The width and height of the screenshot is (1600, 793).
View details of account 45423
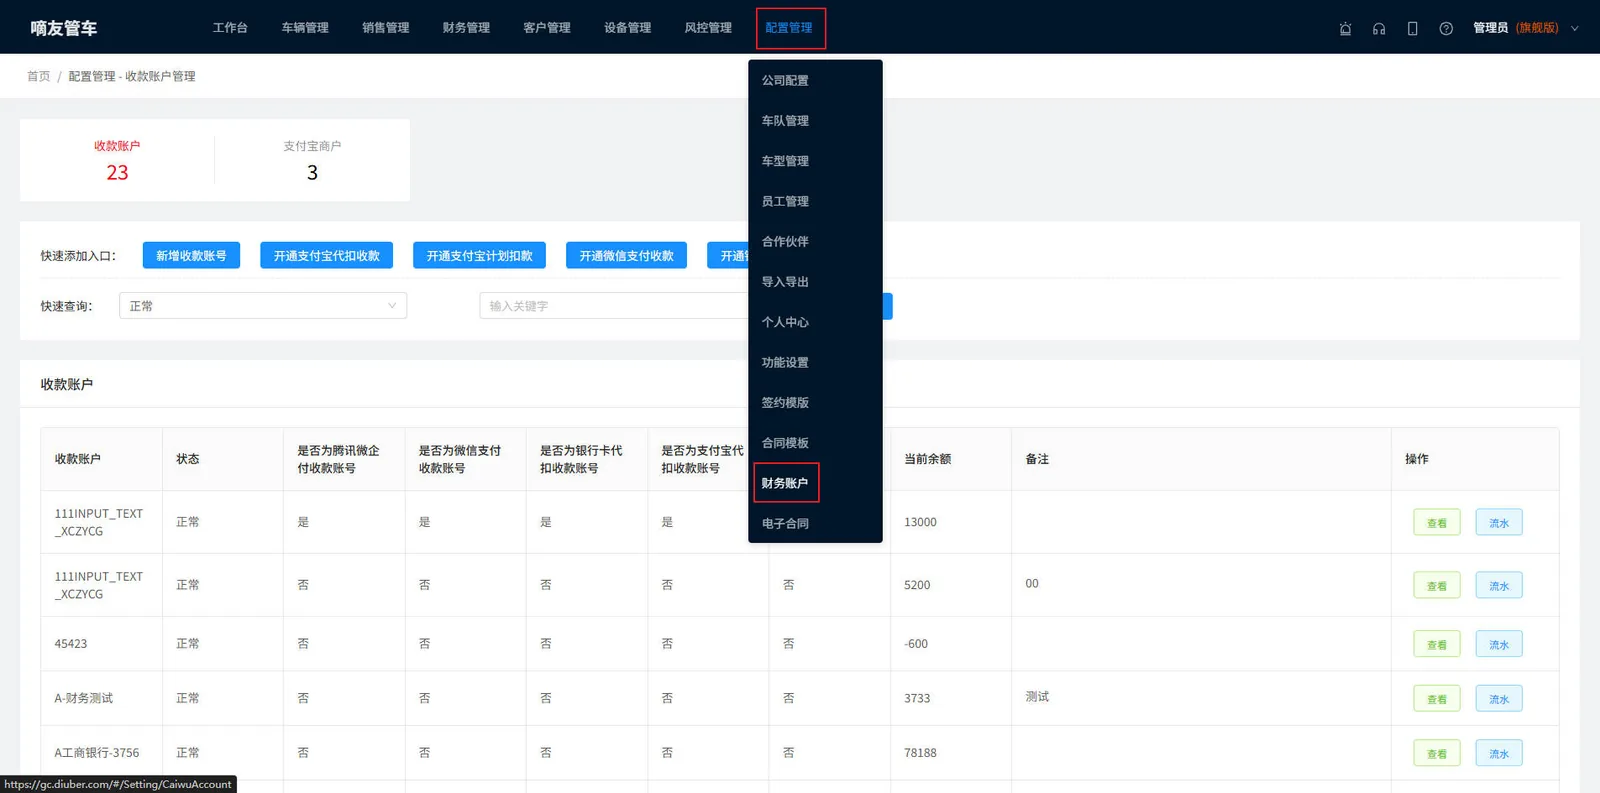(x=1437, y=644)
